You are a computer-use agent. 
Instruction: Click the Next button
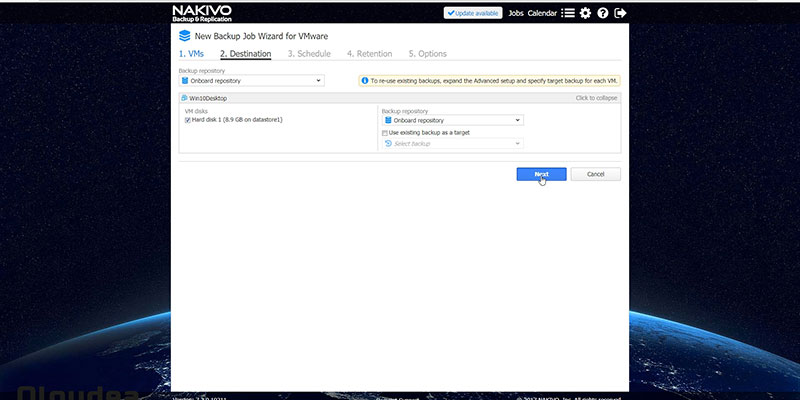(541, 174)
